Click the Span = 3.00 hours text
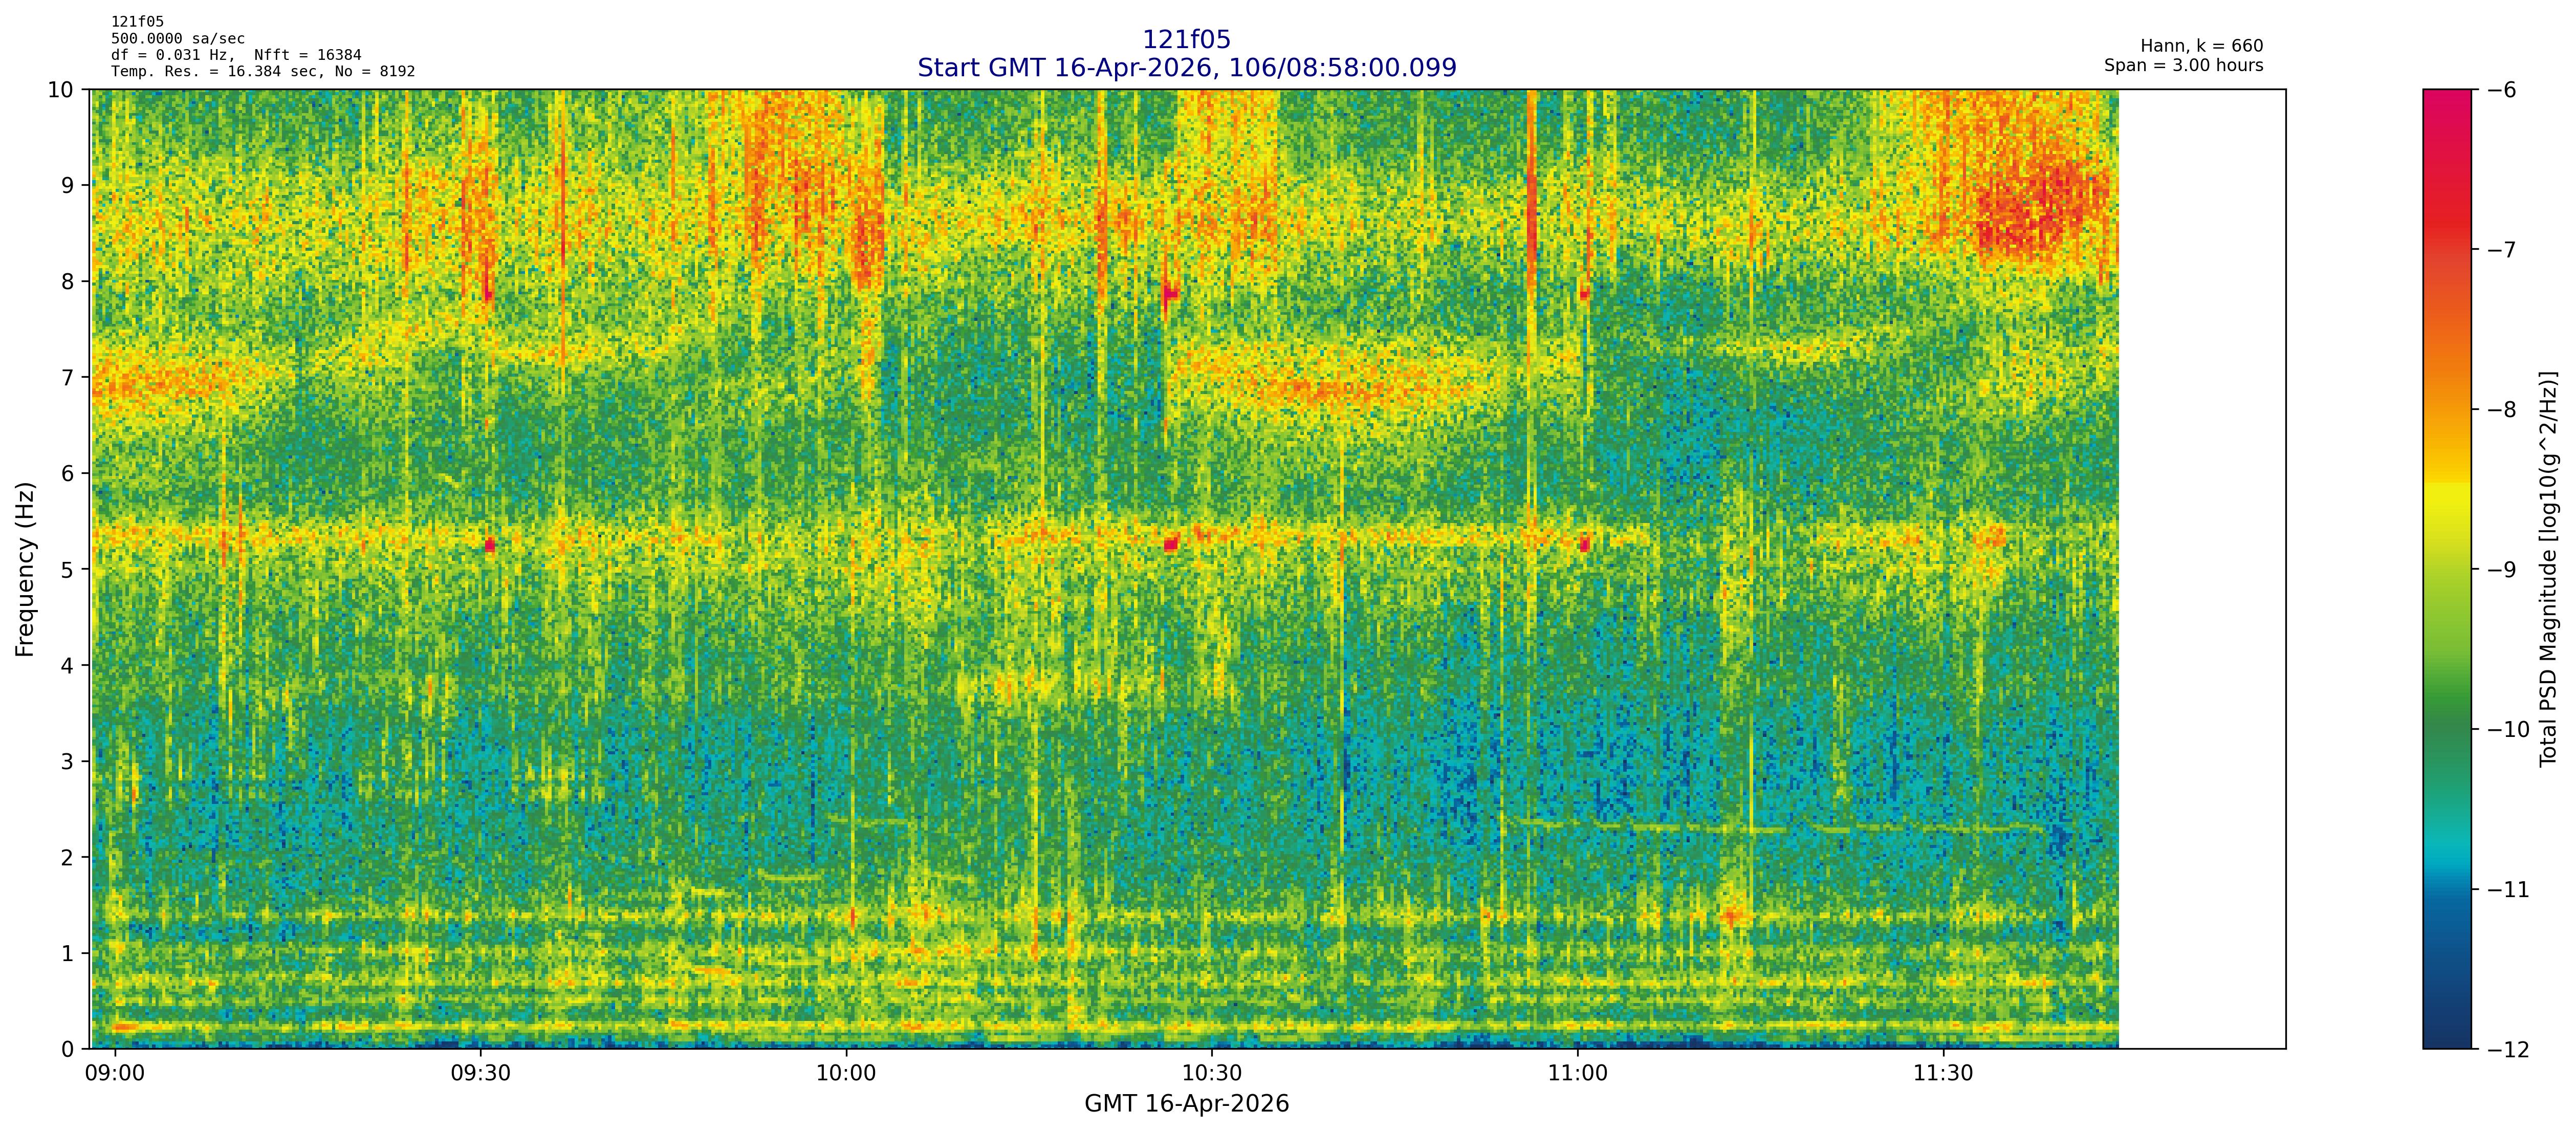 [2183, 65]
